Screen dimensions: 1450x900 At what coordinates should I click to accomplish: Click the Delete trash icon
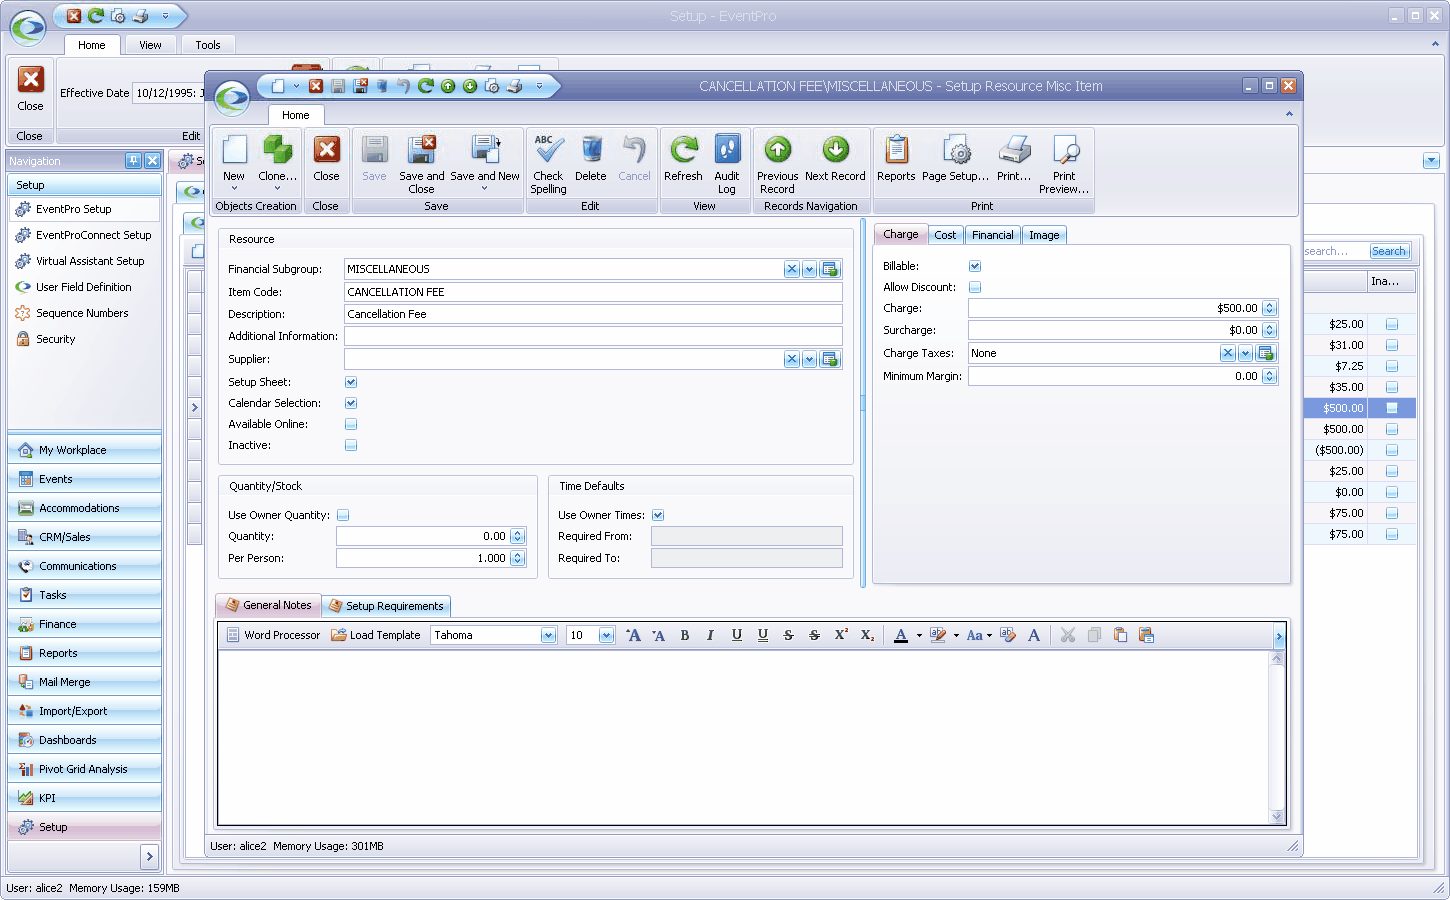click(x=591, y=150)
